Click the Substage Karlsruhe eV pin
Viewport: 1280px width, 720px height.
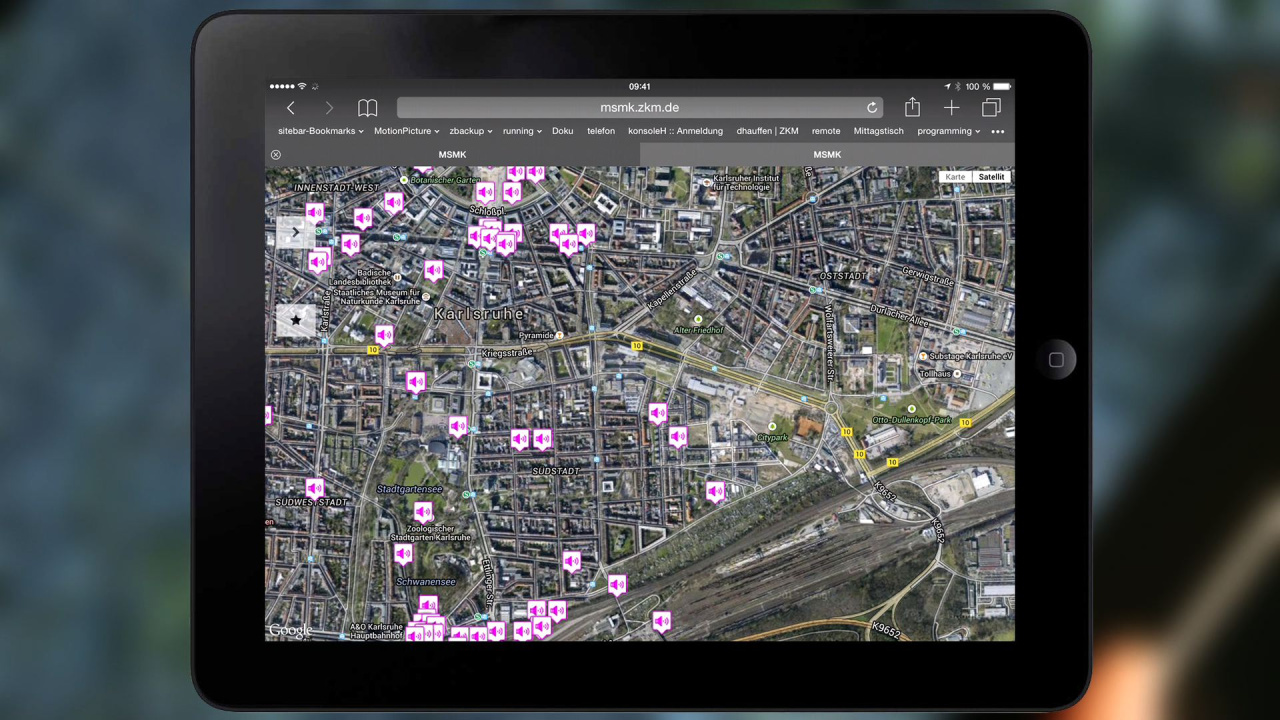pos(922,356)
